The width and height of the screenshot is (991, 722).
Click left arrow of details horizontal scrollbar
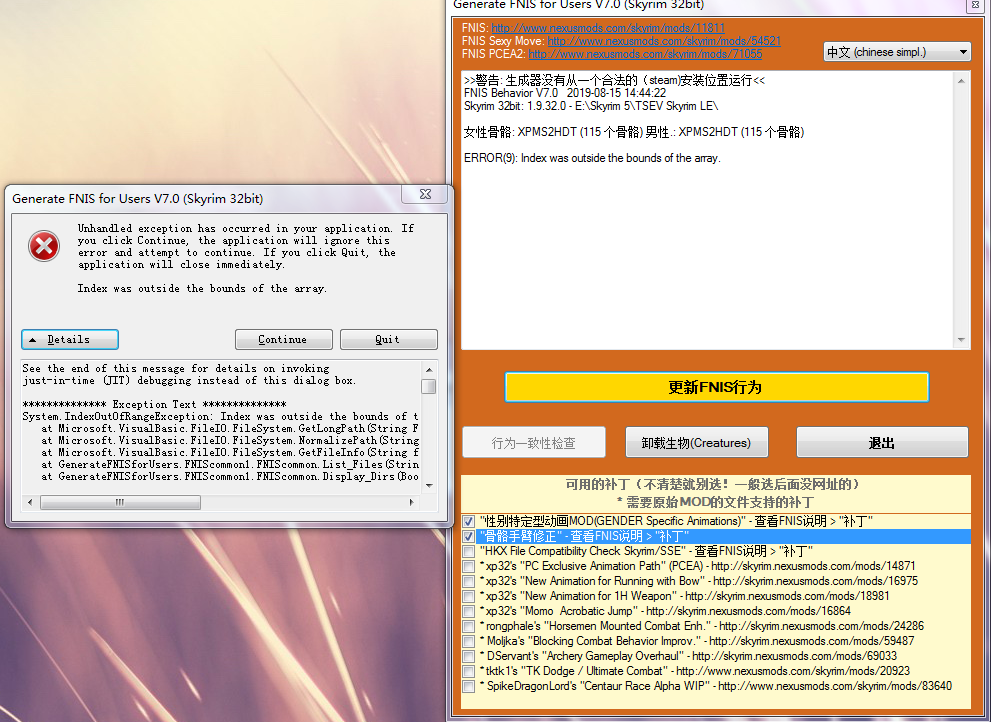(30, 503)
